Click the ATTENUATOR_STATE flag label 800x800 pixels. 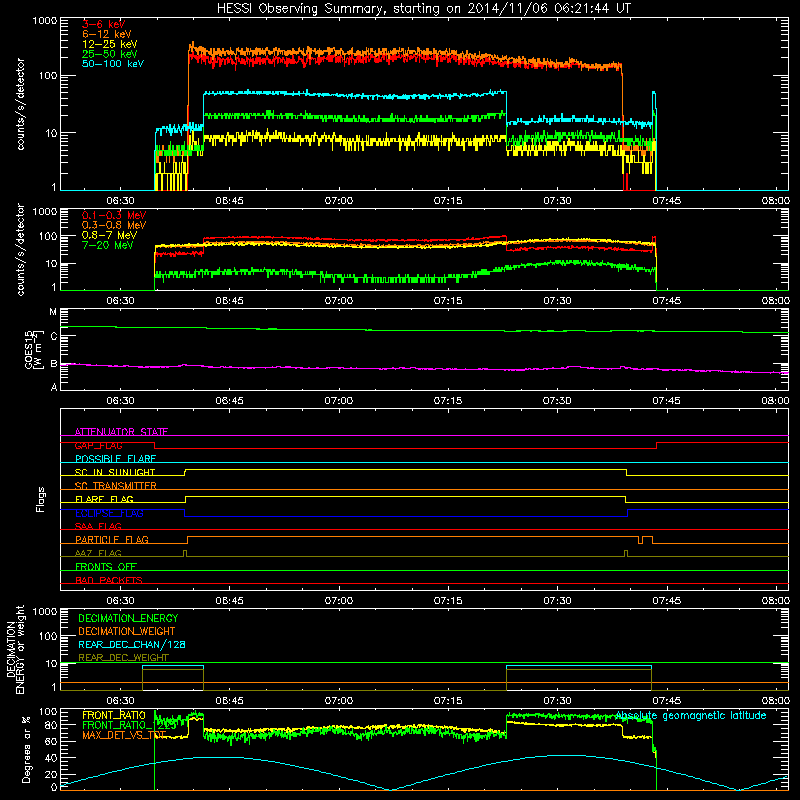(121, 432)
